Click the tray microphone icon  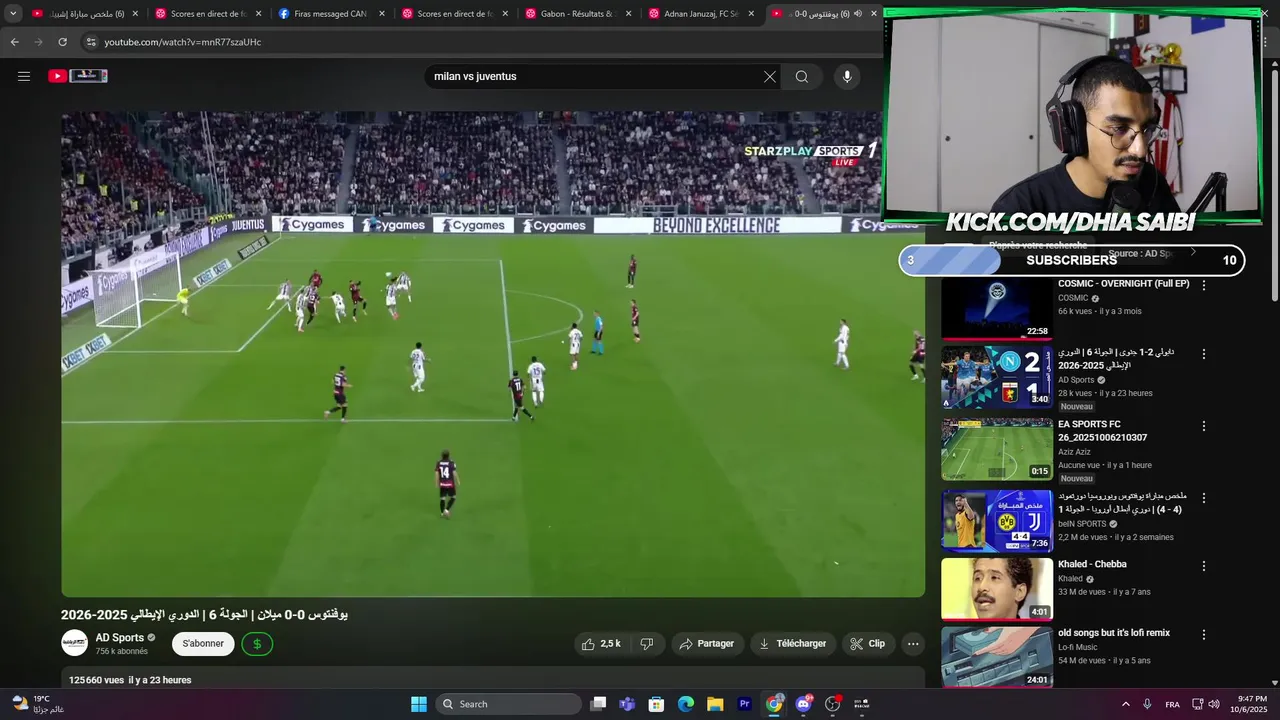(1147, 704)
